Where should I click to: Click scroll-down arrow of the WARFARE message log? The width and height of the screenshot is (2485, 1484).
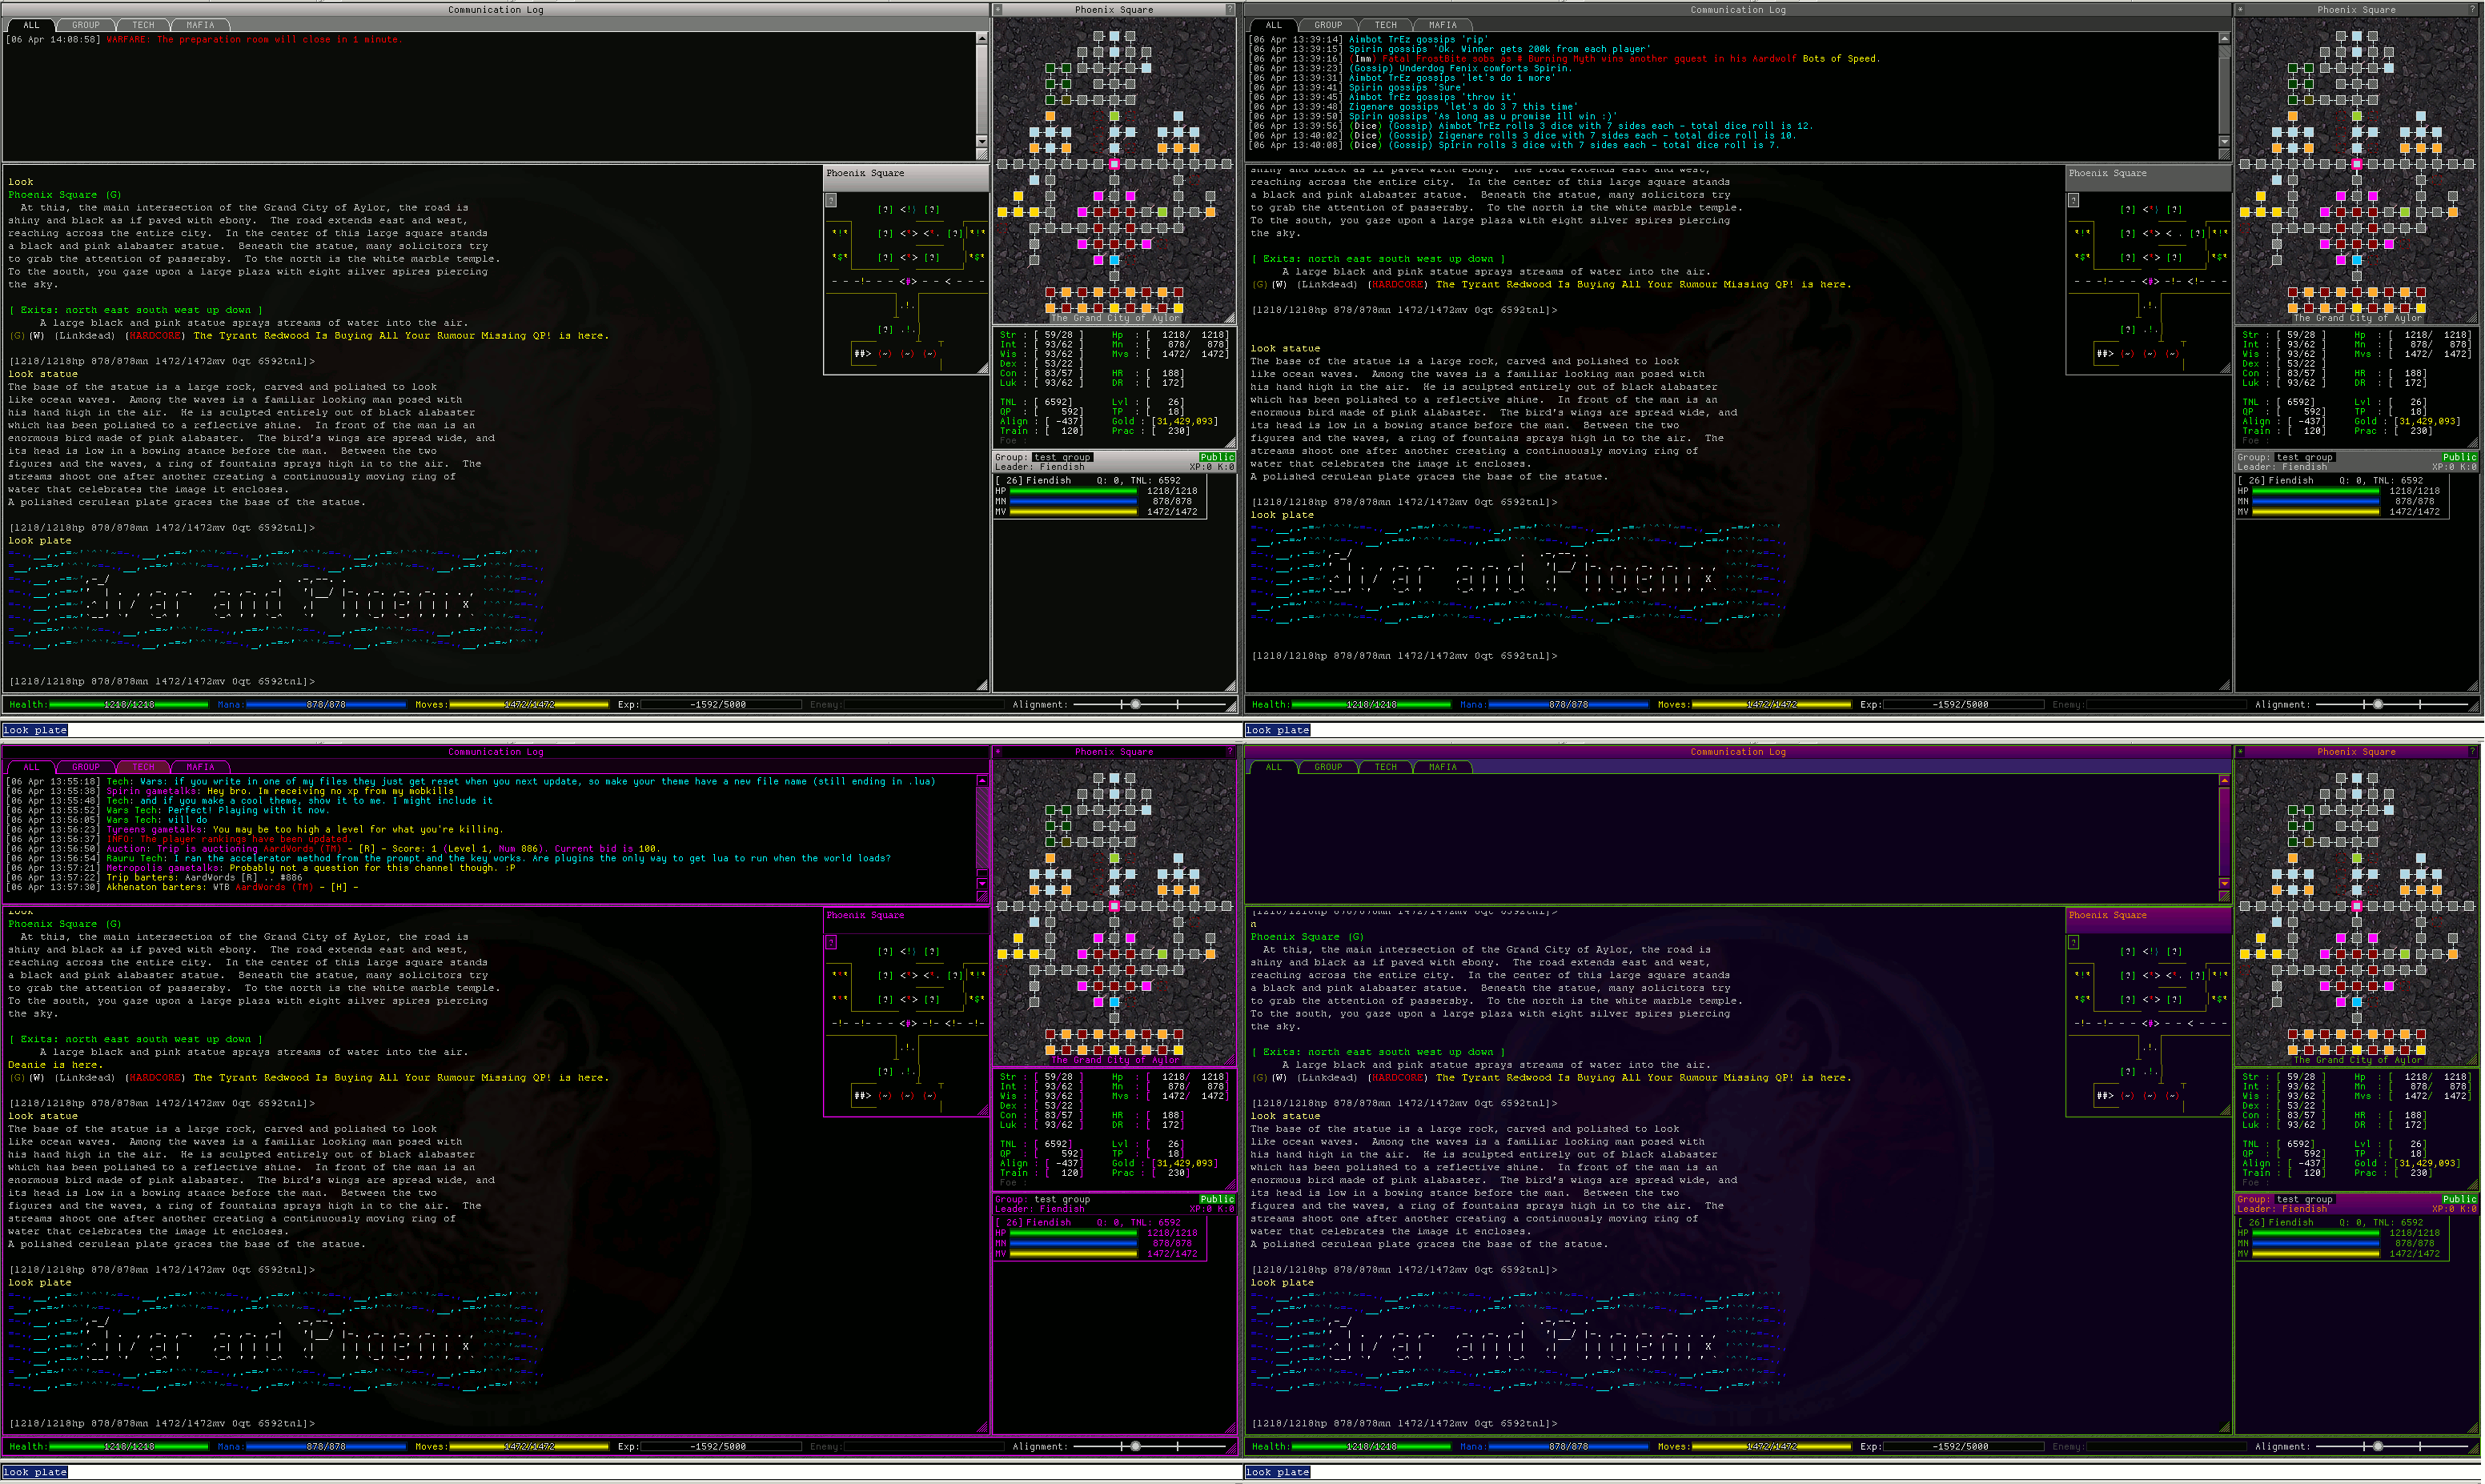982,141
